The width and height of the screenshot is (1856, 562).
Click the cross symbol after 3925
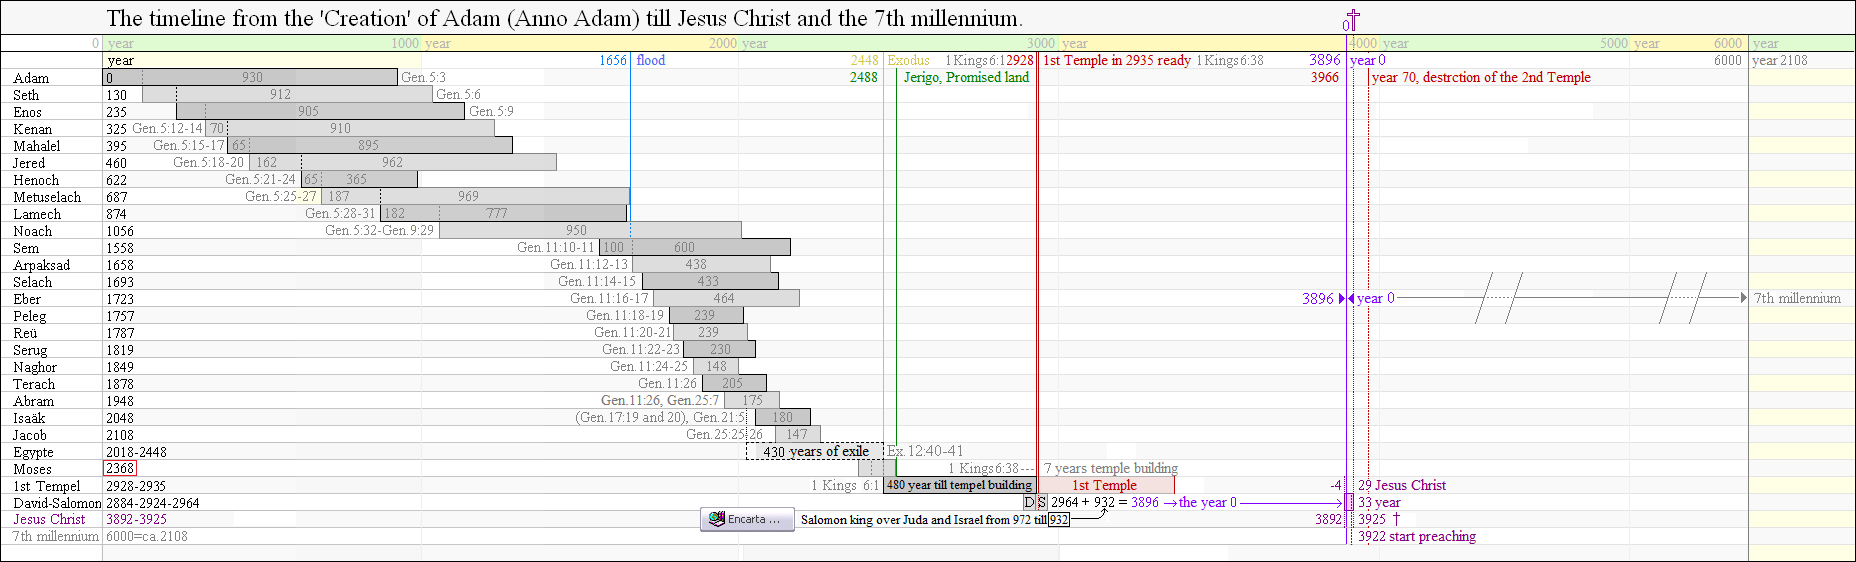click(1396, 519)
